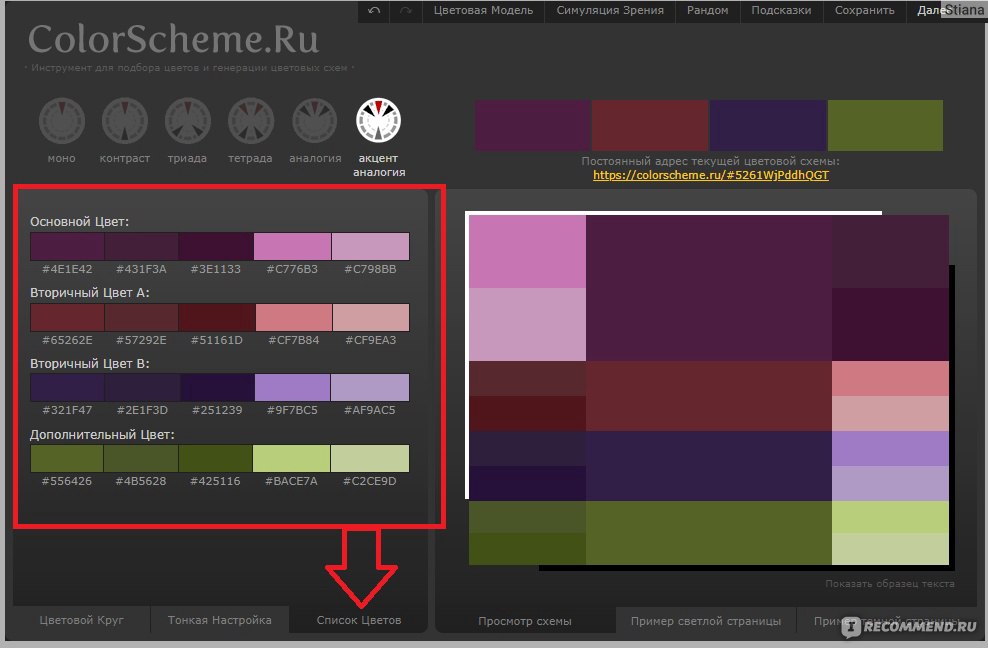Select swatch above #251239

pyautogui.click(x=217, y=388)
